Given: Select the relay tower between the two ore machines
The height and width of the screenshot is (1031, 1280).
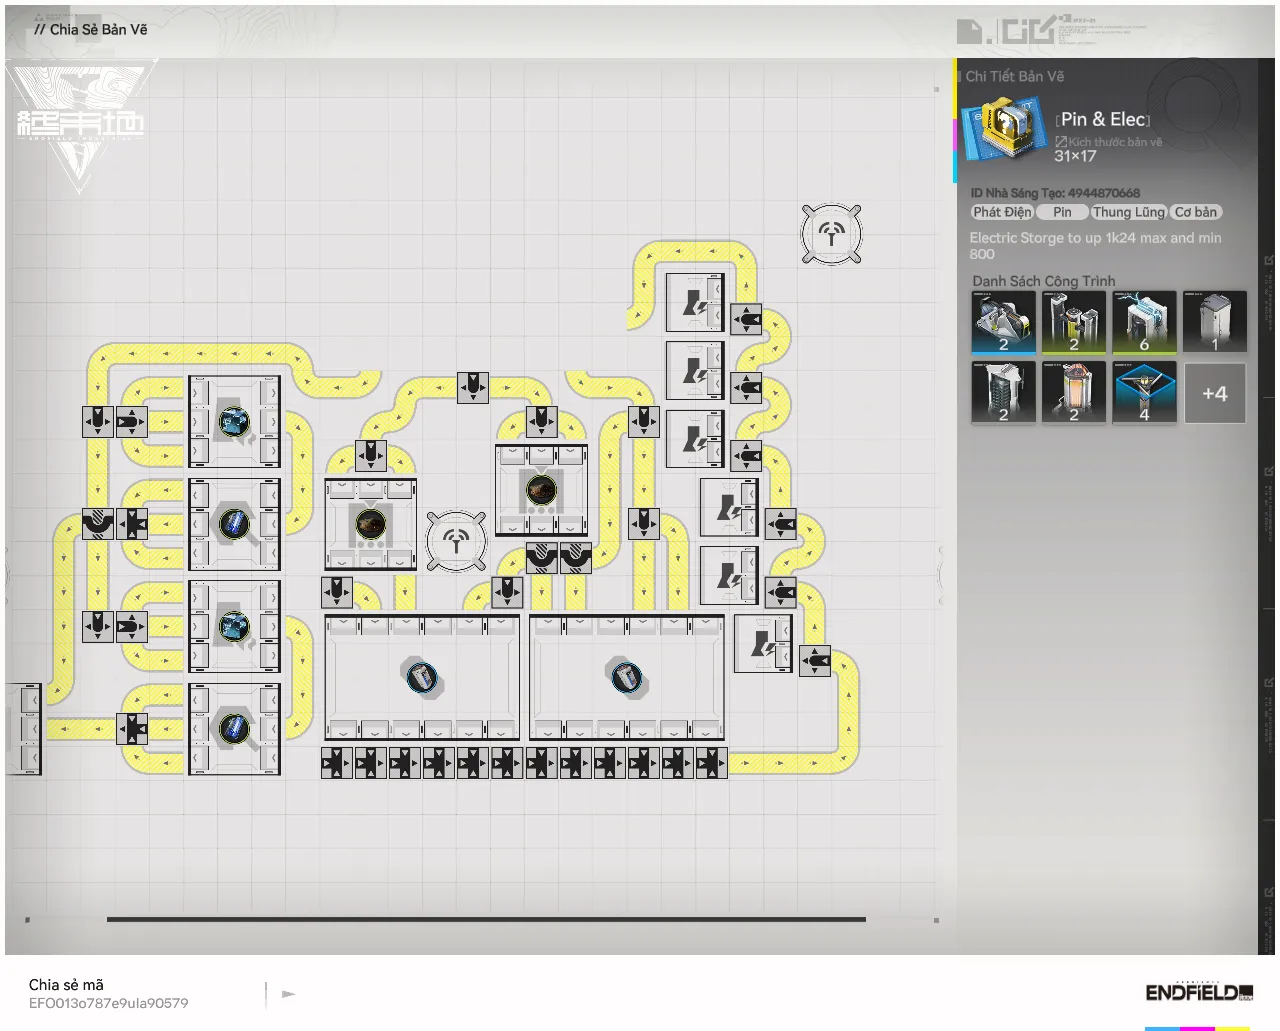Looking at the screenshot, I should [456, 542].
